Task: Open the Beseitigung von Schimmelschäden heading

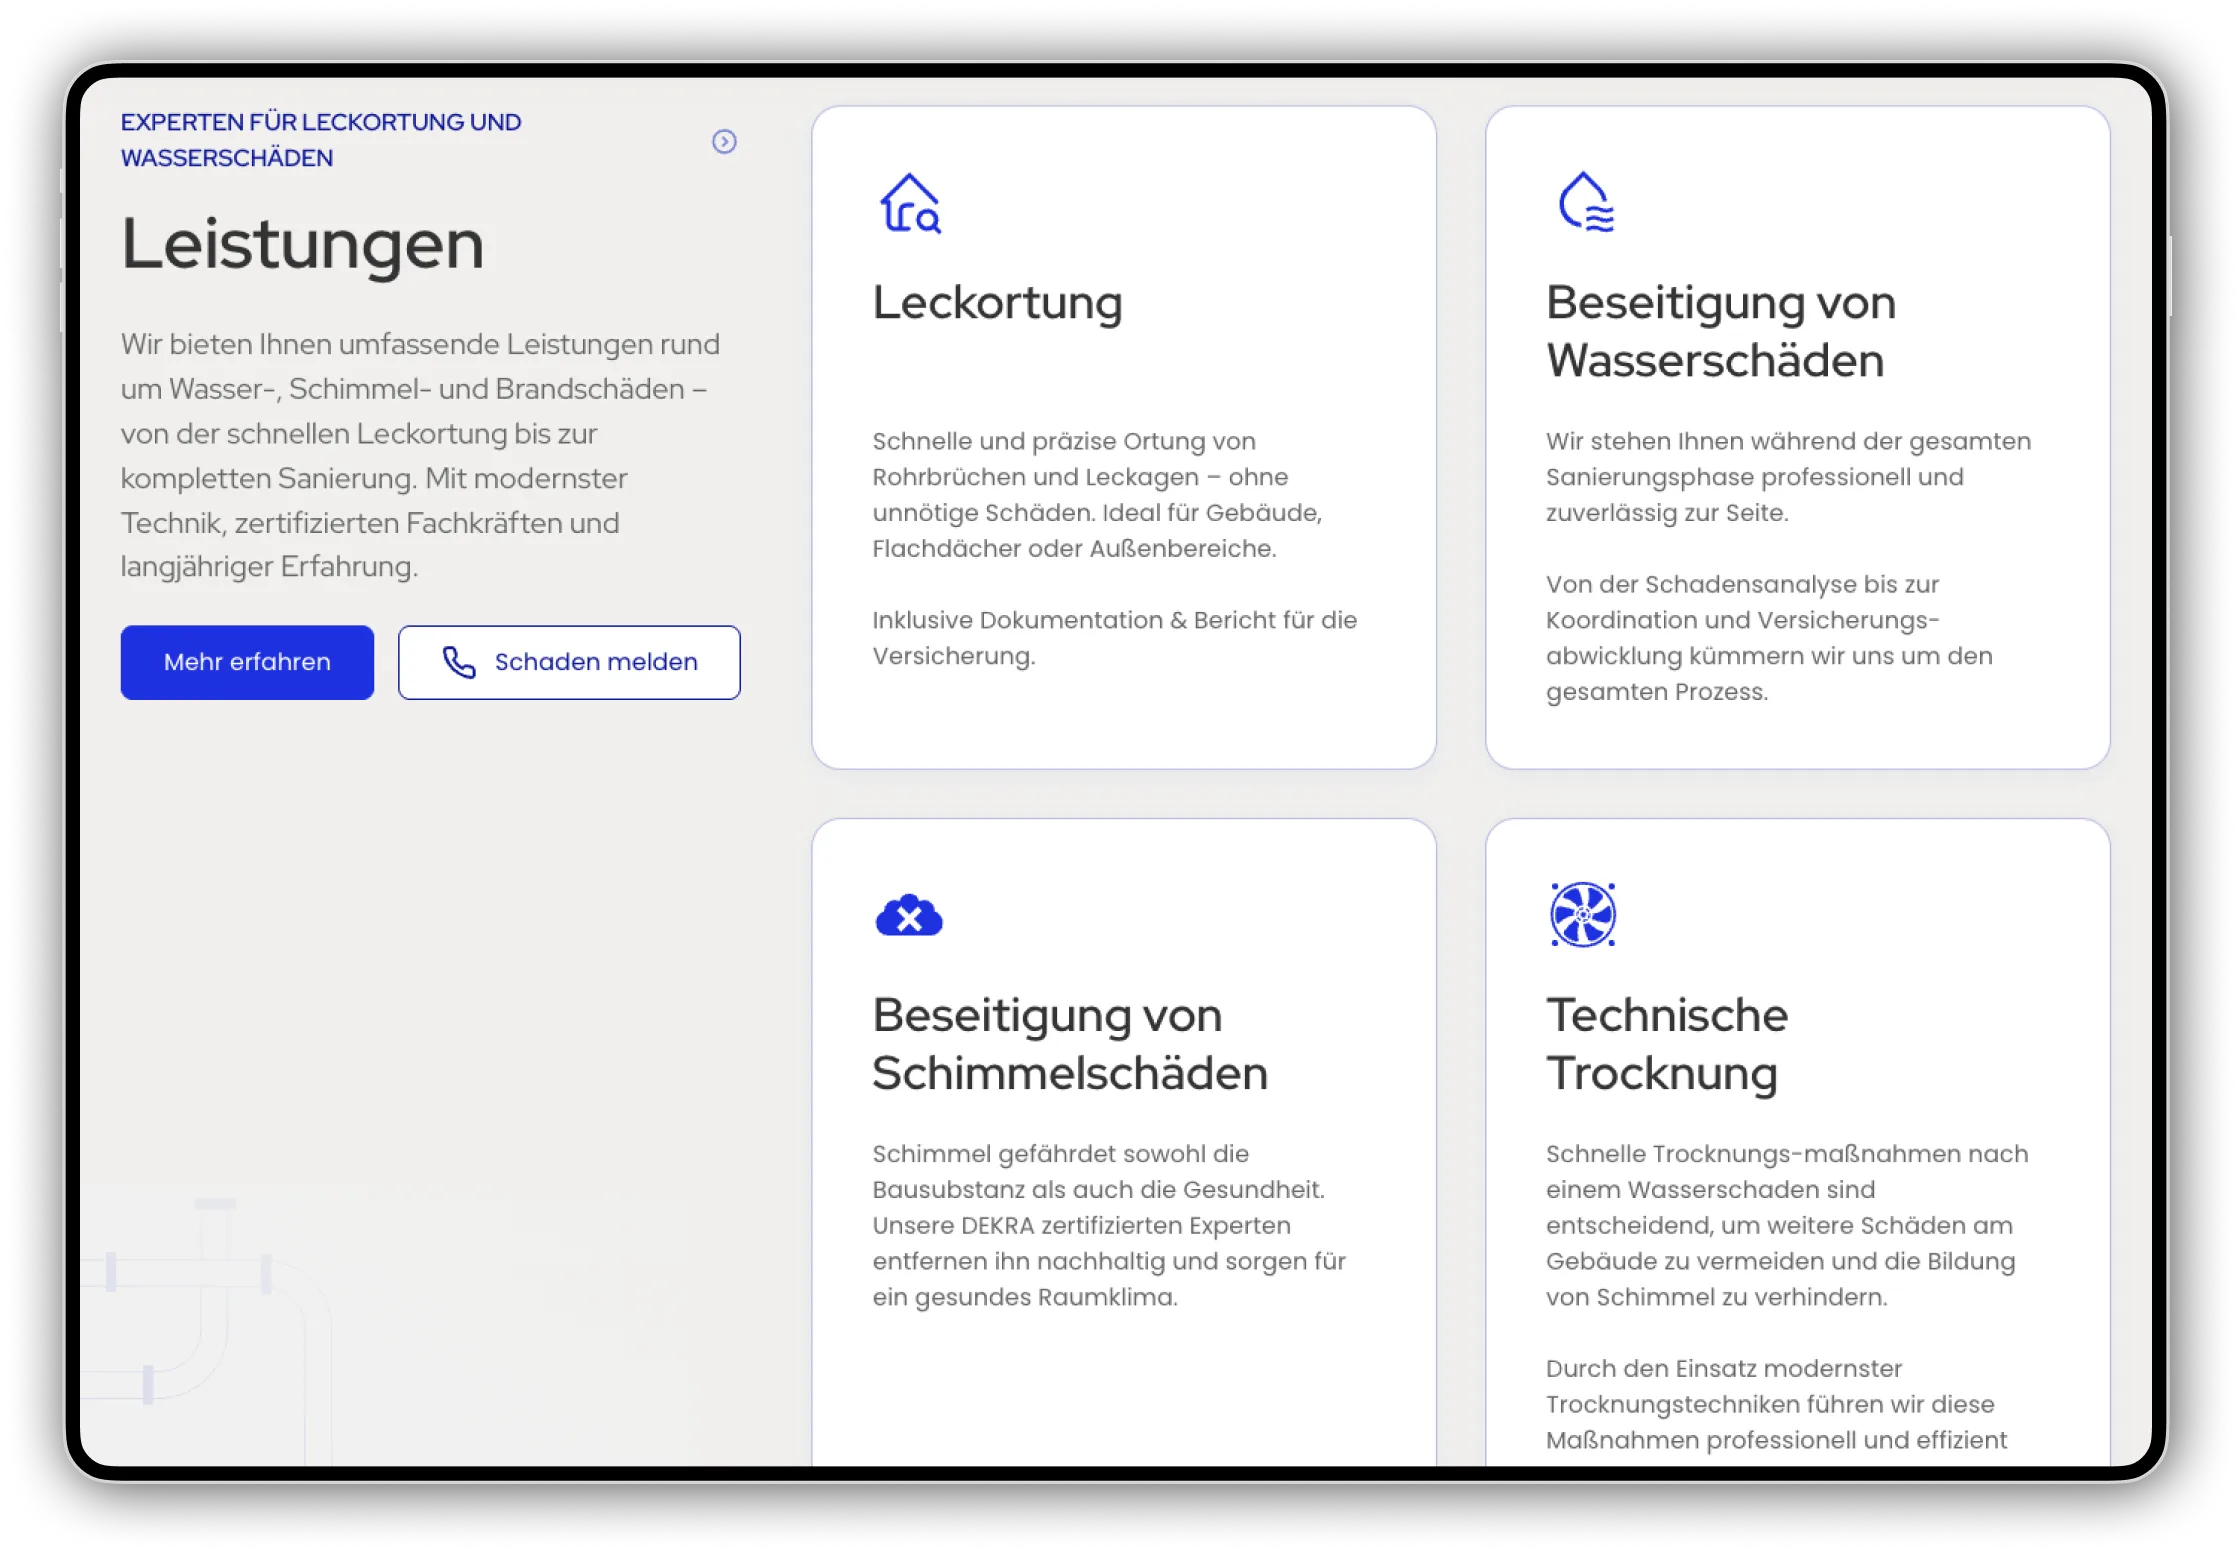Action: (1069, 1044)
